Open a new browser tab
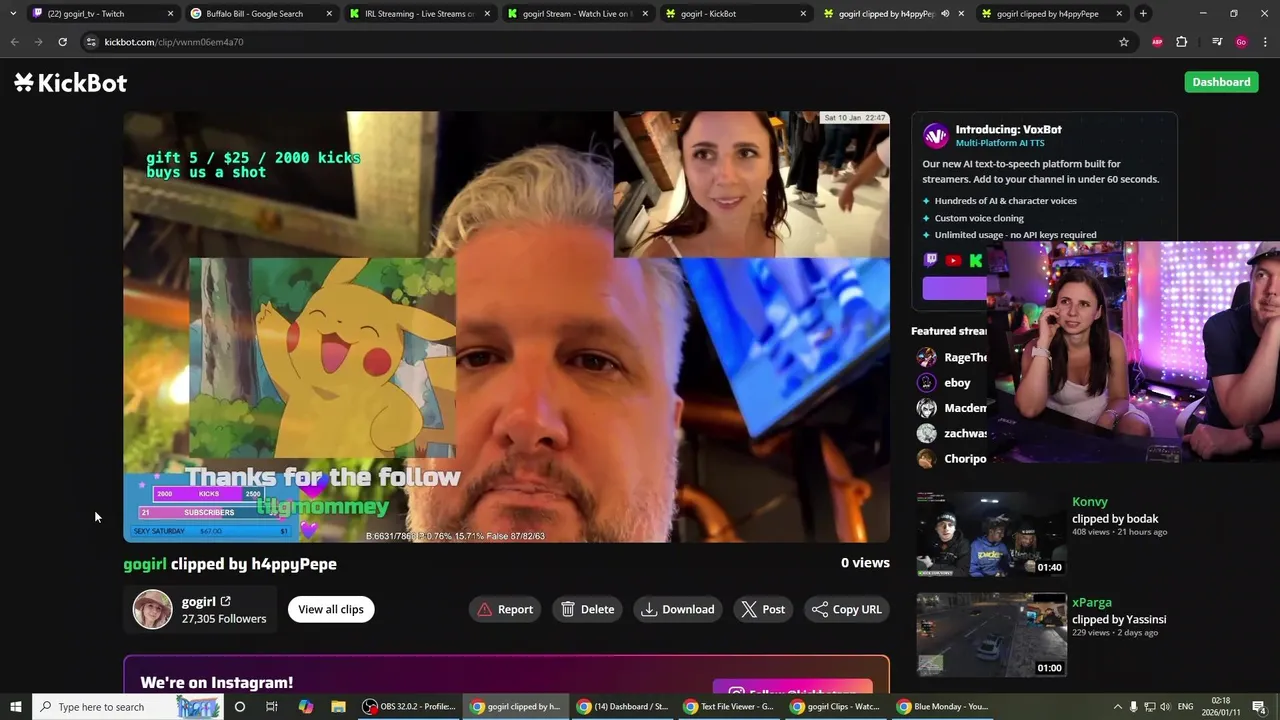The width and height of the screenshot is (1280, 720). coord(1143,14)
